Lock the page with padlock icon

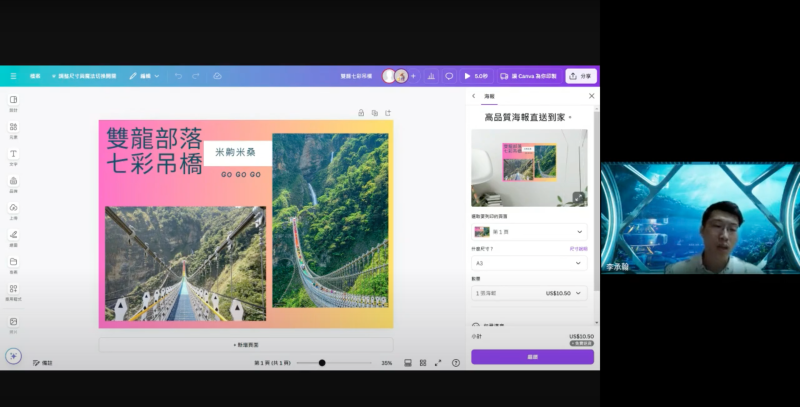pyautogui.click(x=361, y=113)
